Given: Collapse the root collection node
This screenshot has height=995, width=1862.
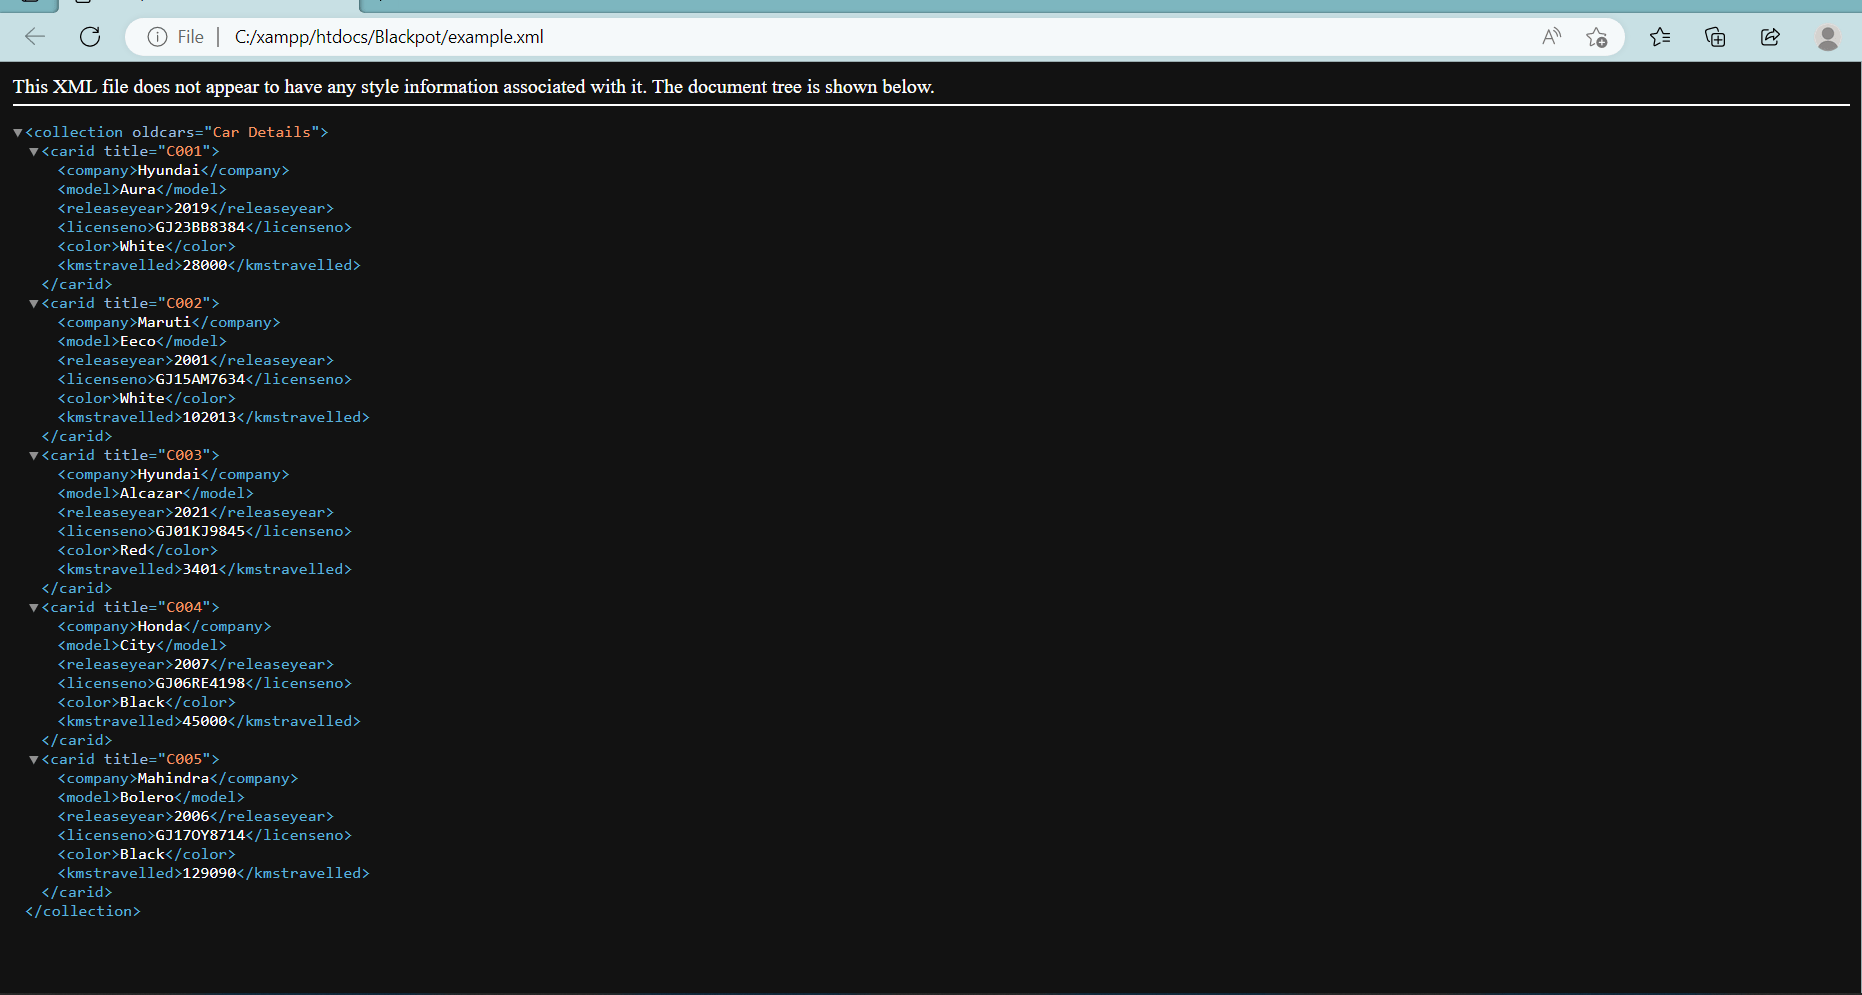Looking at the screenshot, I should [18, 133].
